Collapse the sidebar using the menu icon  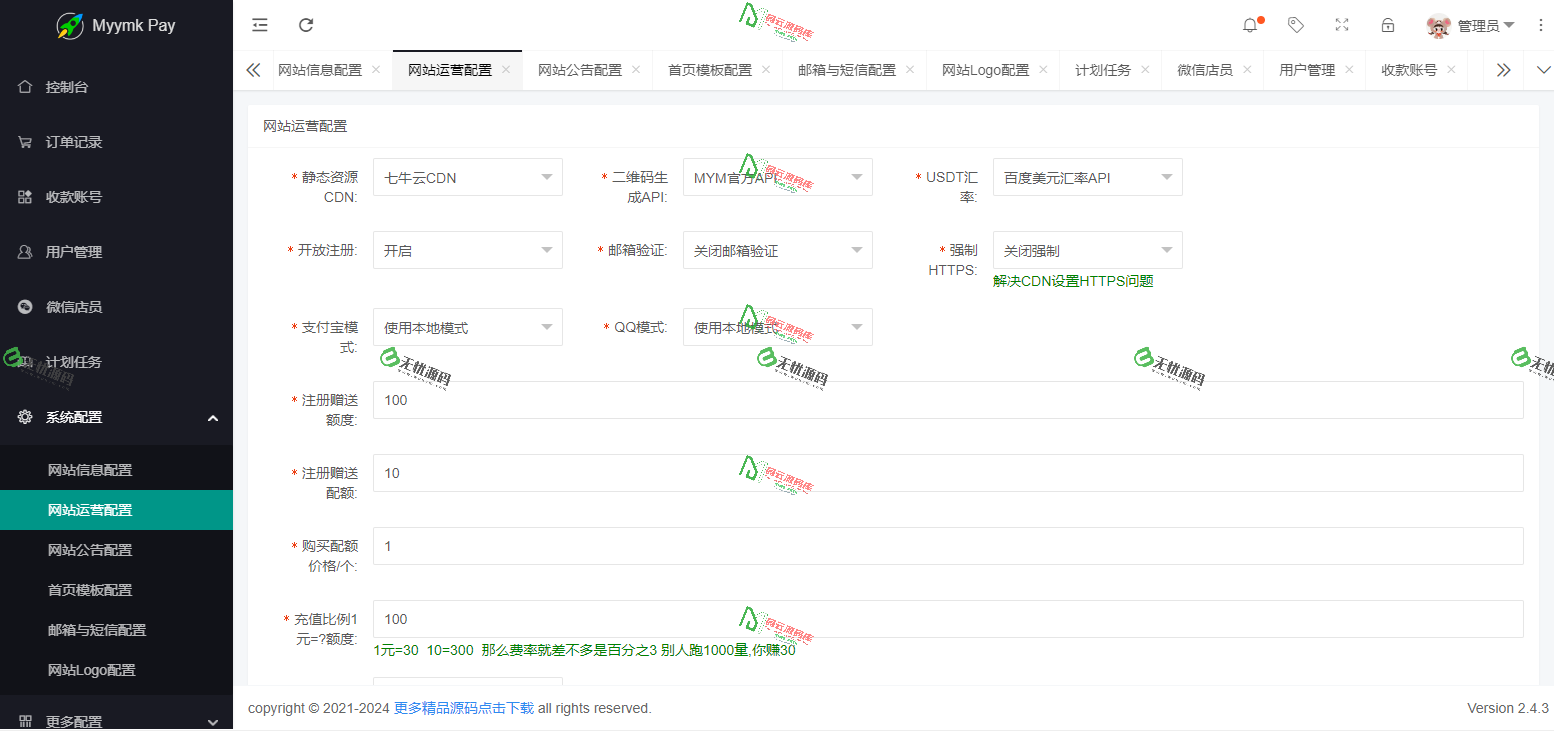[x=259, y=25]
